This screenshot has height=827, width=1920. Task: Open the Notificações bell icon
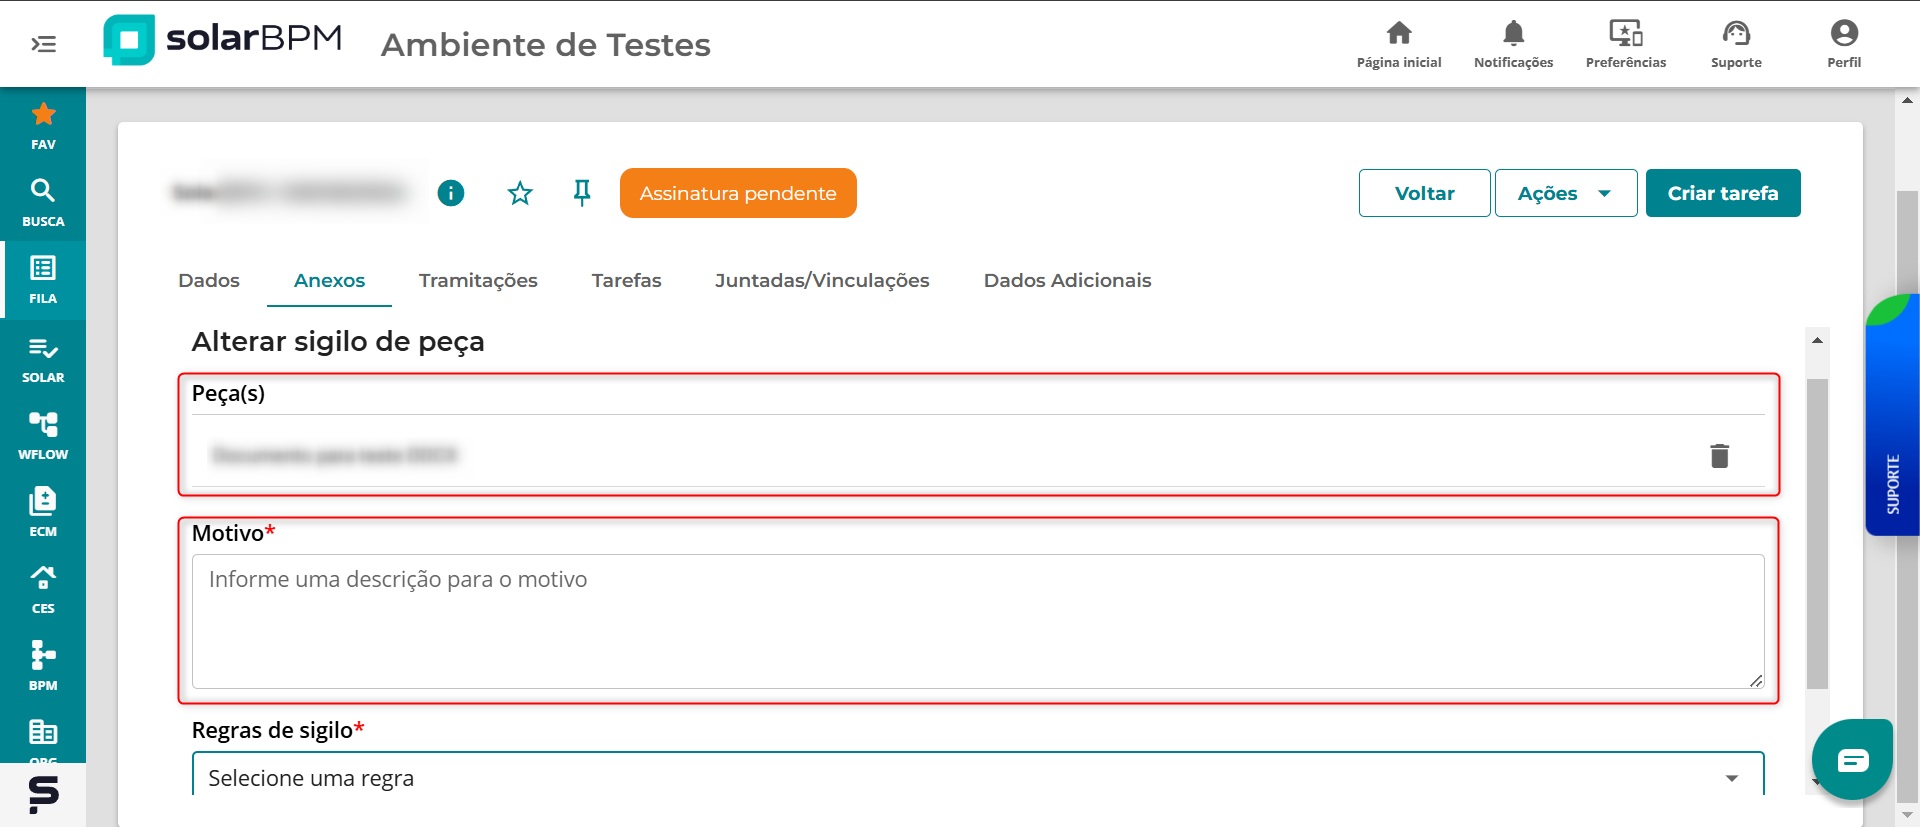coord(1513,44)
